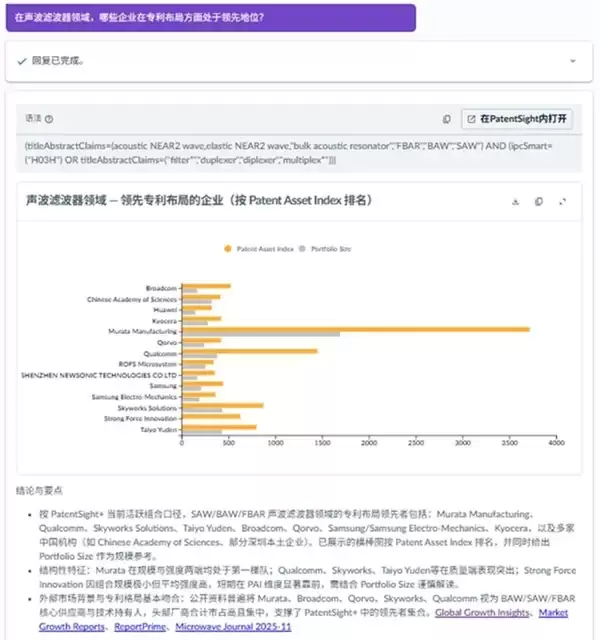
Task: Click the Murata Manufacturing gray portfolio bar
Action: click(x=261, y=334)
